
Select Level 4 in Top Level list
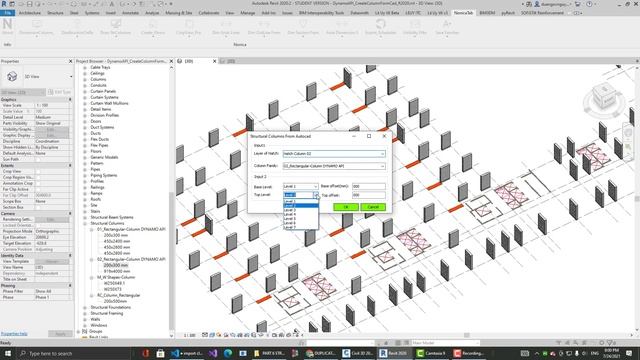(301, 214)
